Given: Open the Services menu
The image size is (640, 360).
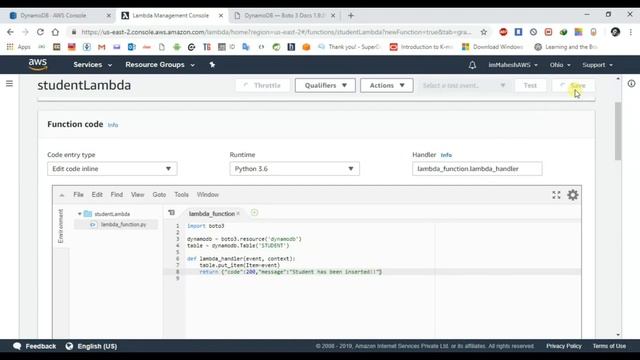Looking at the screenshot, I should (92, 64).
